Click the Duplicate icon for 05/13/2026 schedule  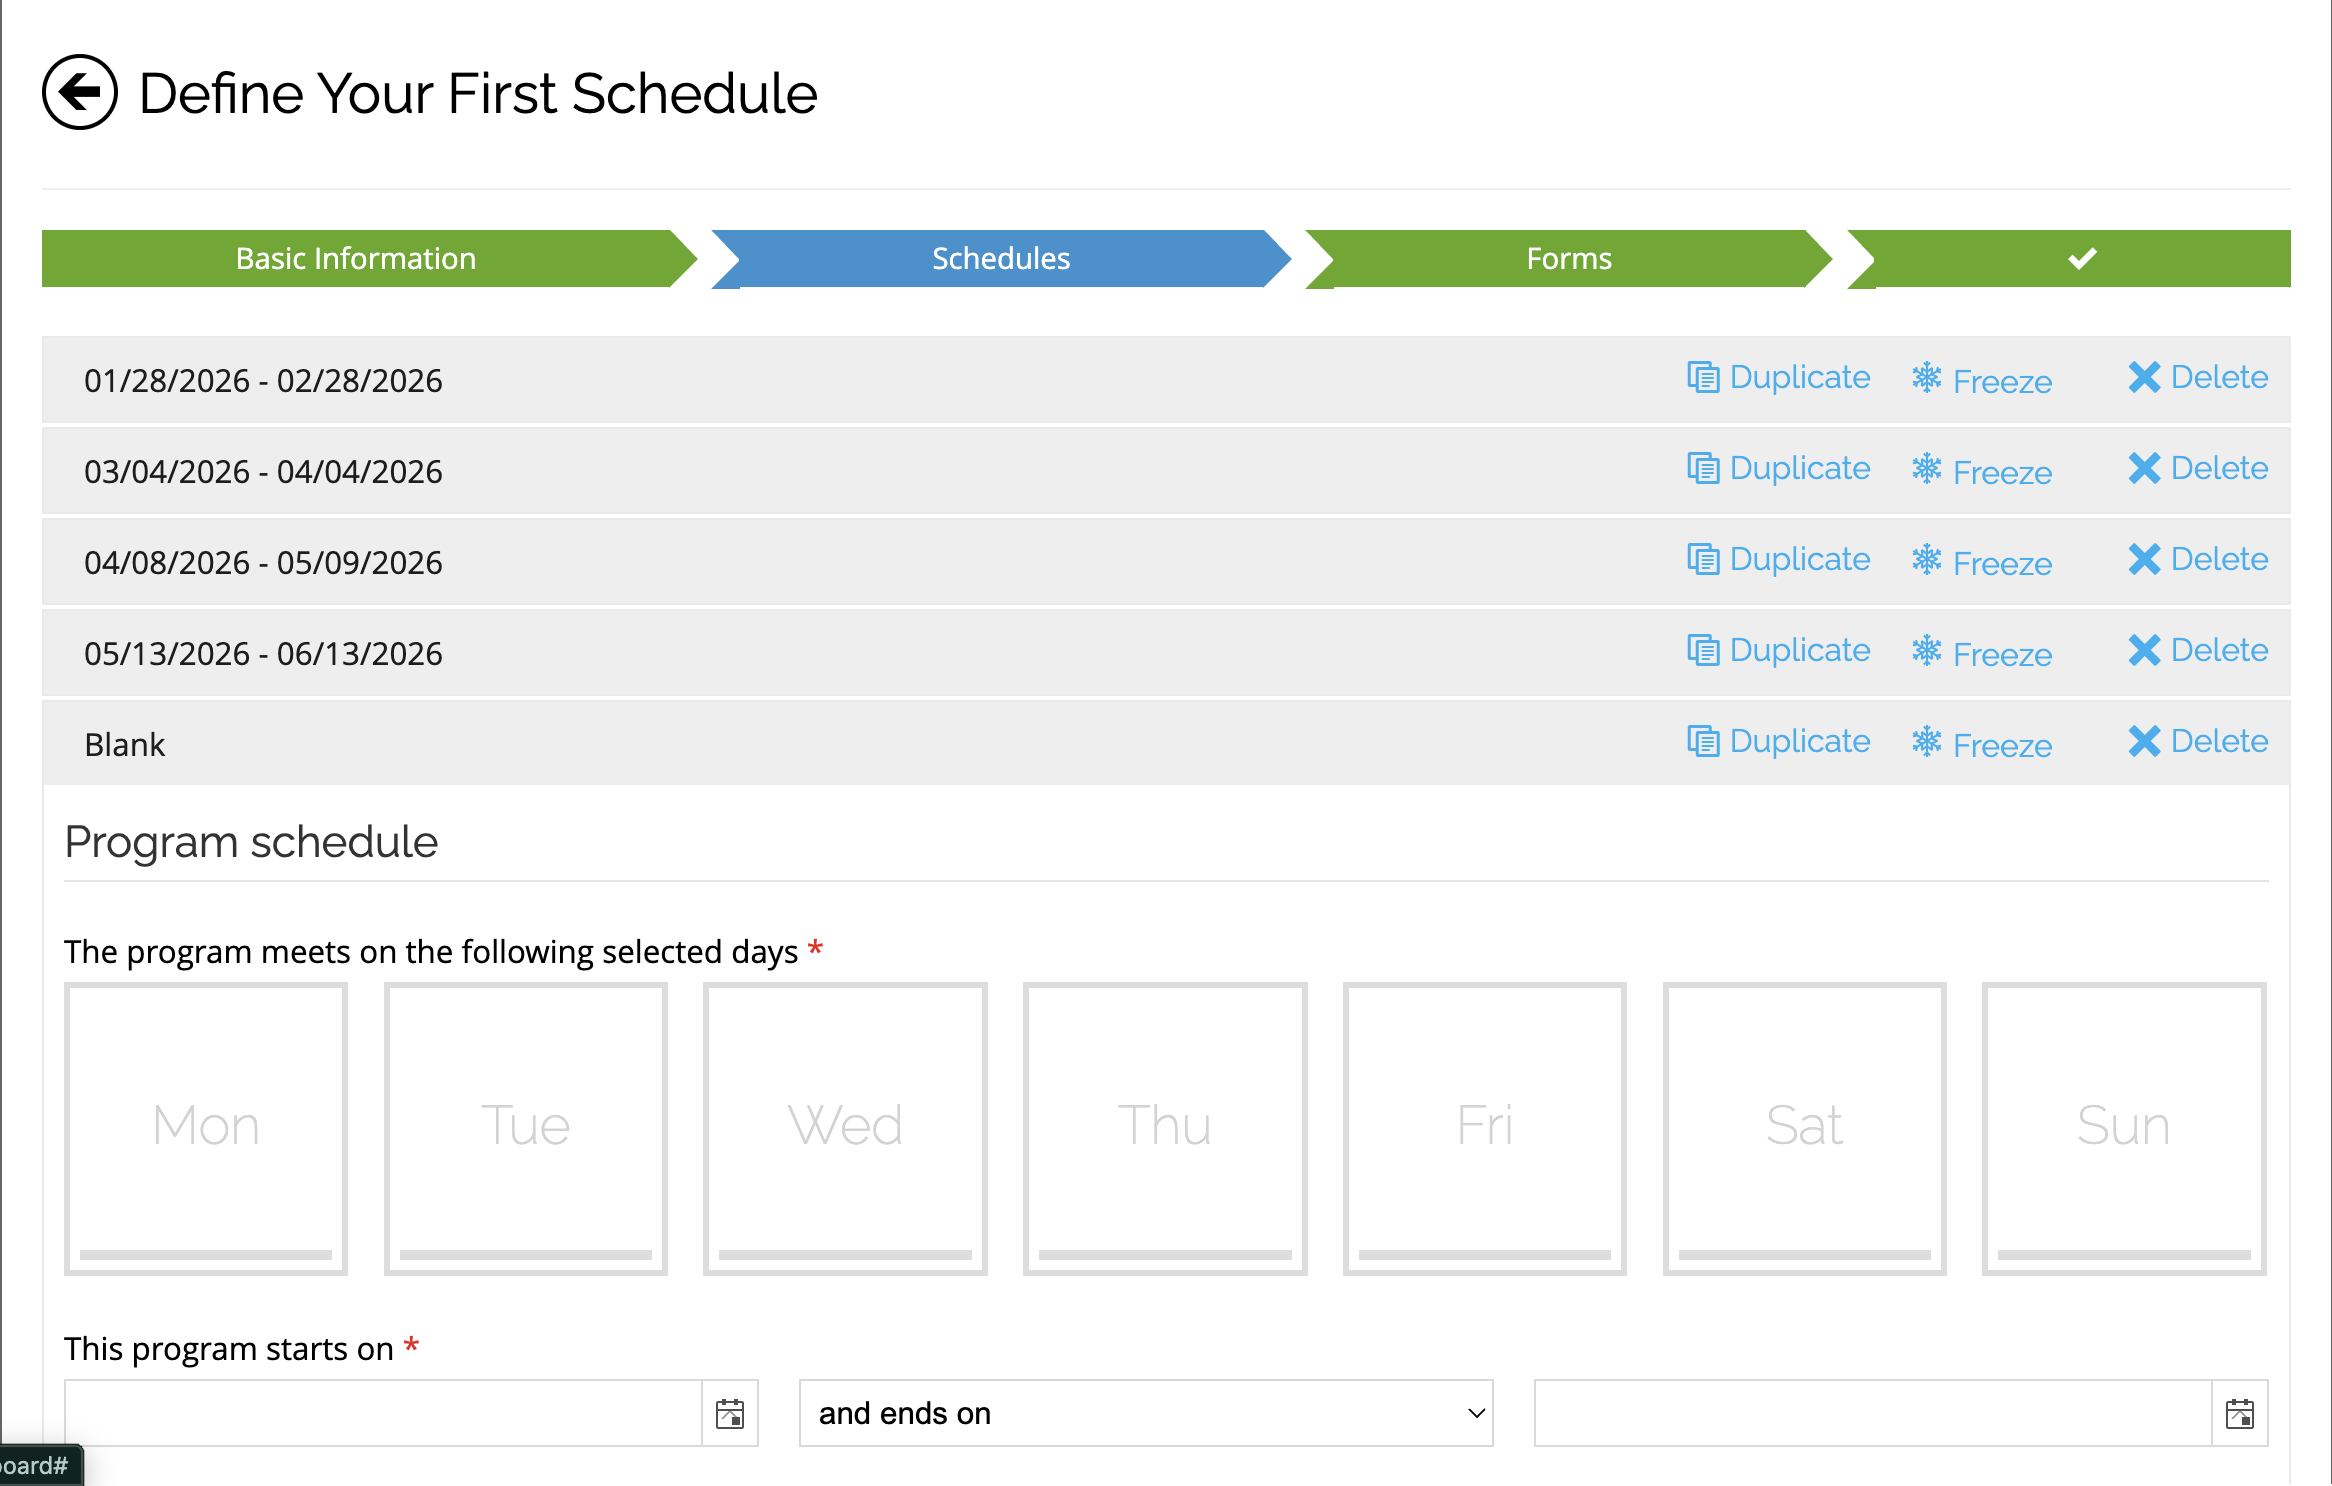pyautogui.click(x=1703, y=651)
